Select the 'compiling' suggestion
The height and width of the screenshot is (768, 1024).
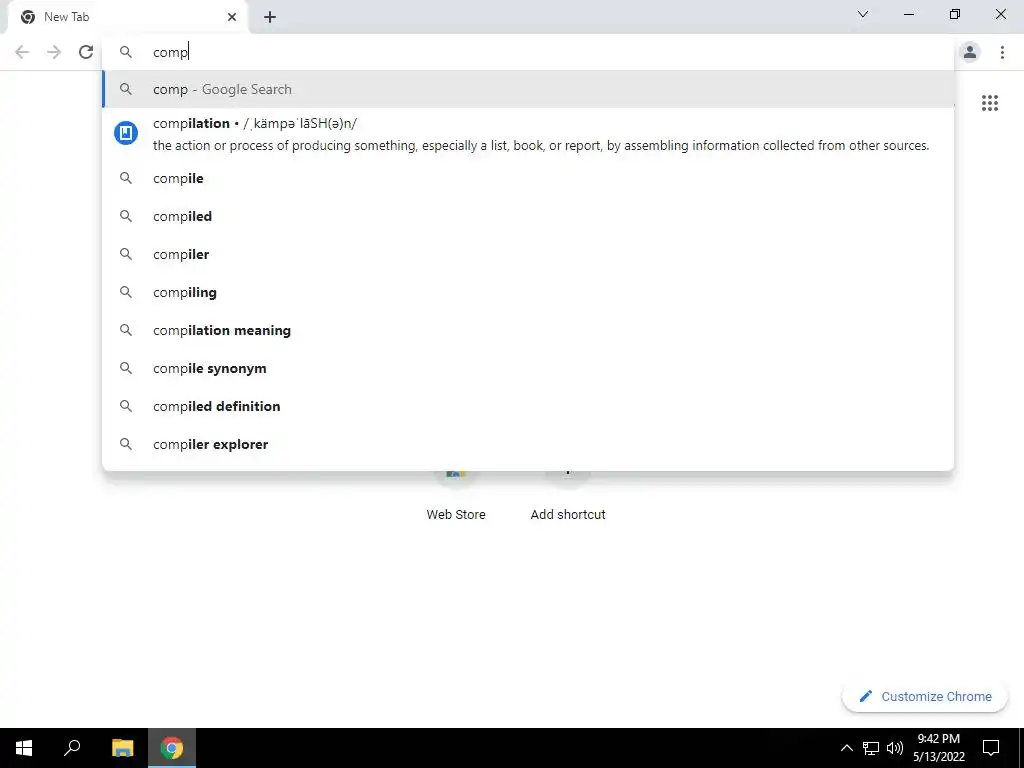pos(528,292)
